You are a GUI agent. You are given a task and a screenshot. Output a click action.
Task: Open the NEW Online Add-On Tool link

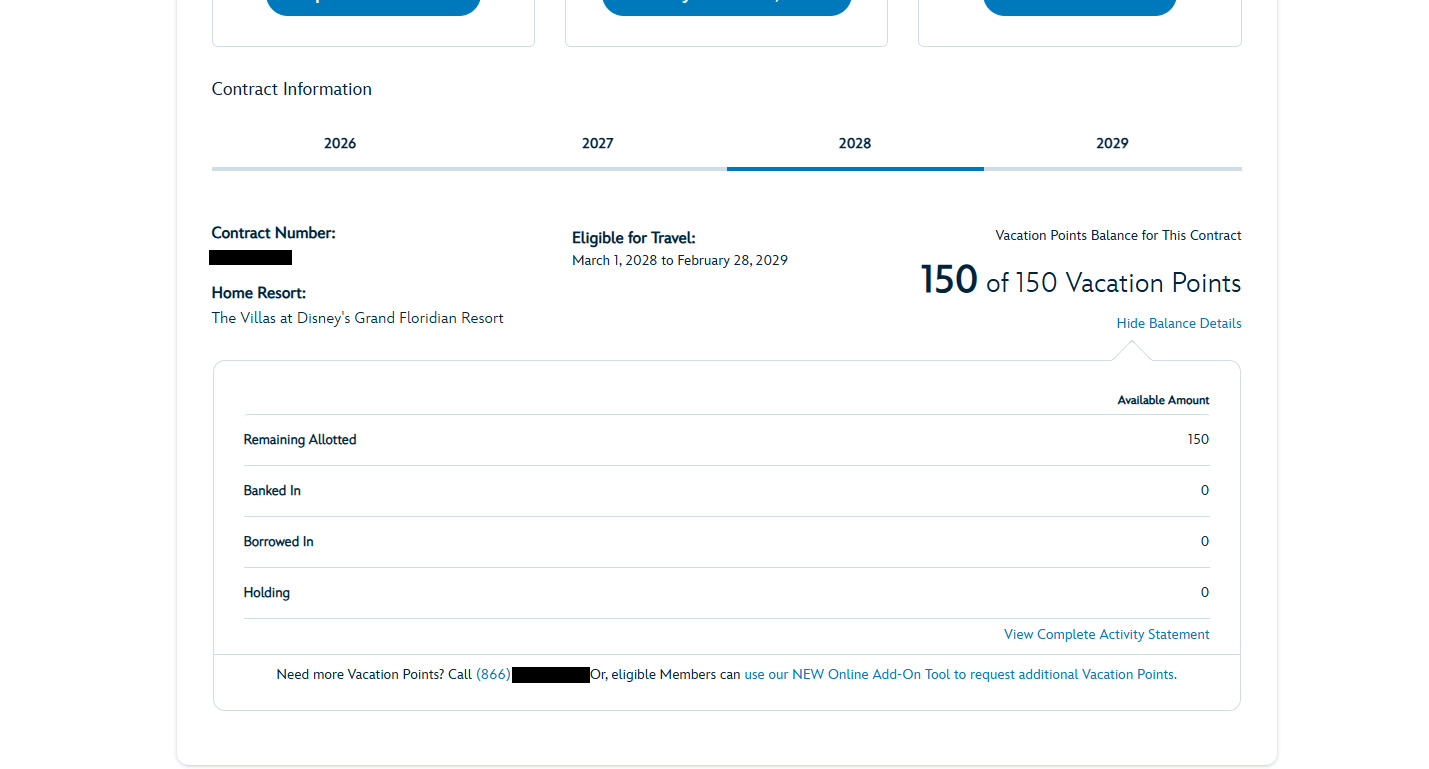tap(959, 675)
